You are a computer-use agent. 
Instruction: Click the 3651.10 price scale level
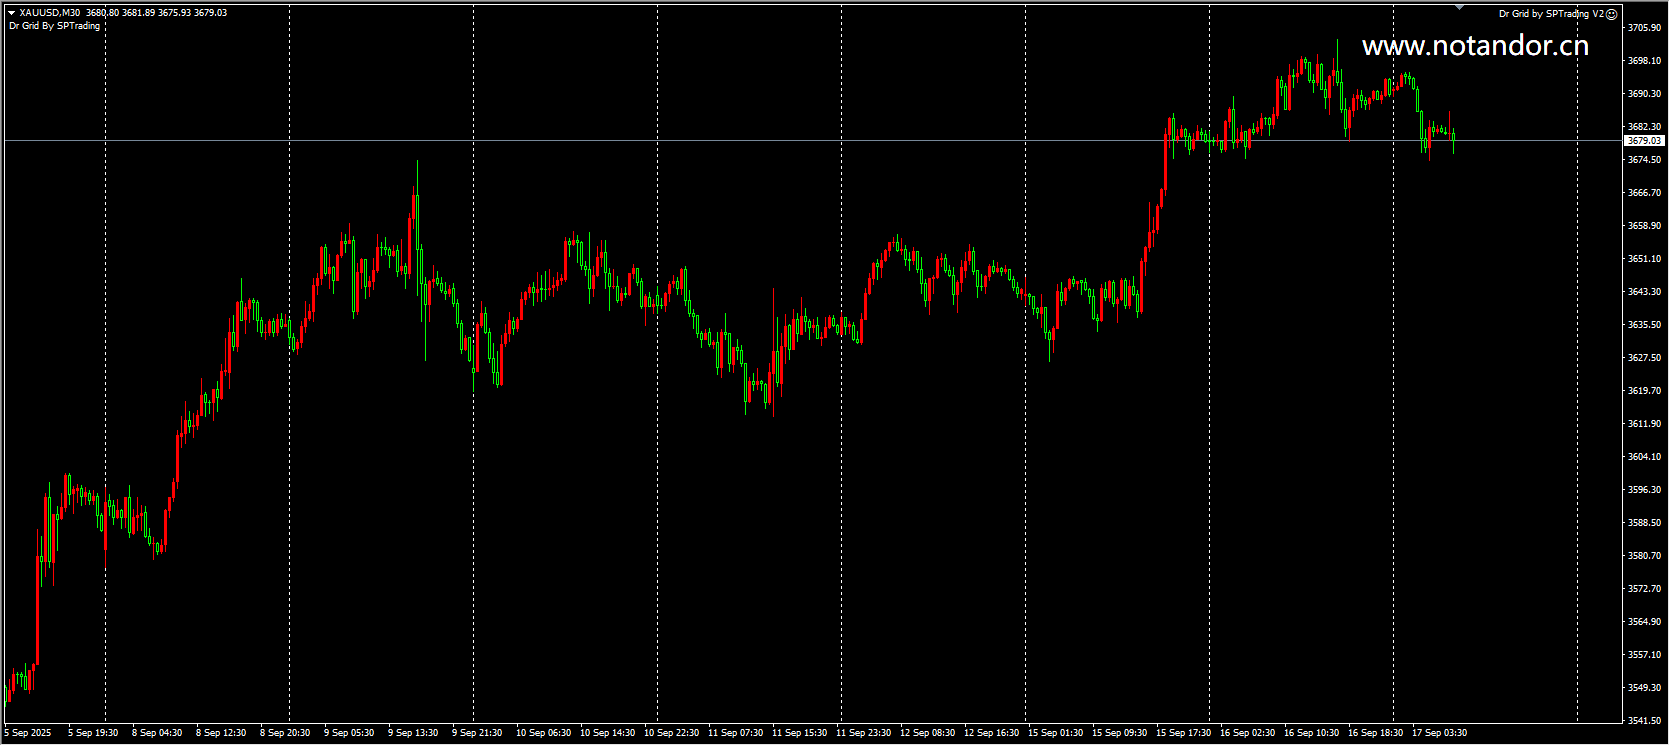(x=1645, y=259)
